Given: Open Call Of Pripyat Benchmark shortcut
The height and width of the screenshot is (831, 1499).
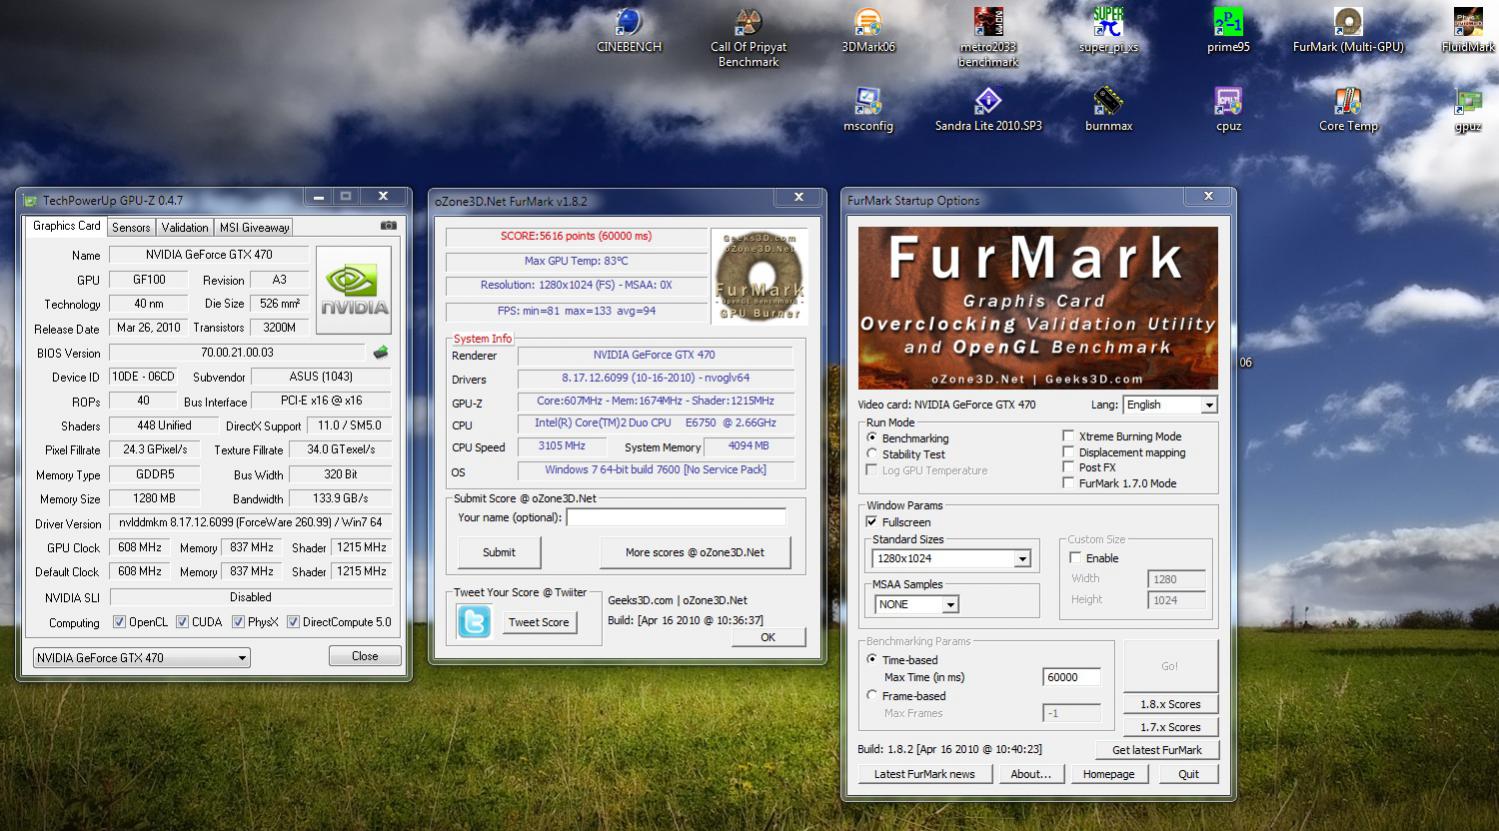Looking at the screenshot, I should (x=748, y=37).
